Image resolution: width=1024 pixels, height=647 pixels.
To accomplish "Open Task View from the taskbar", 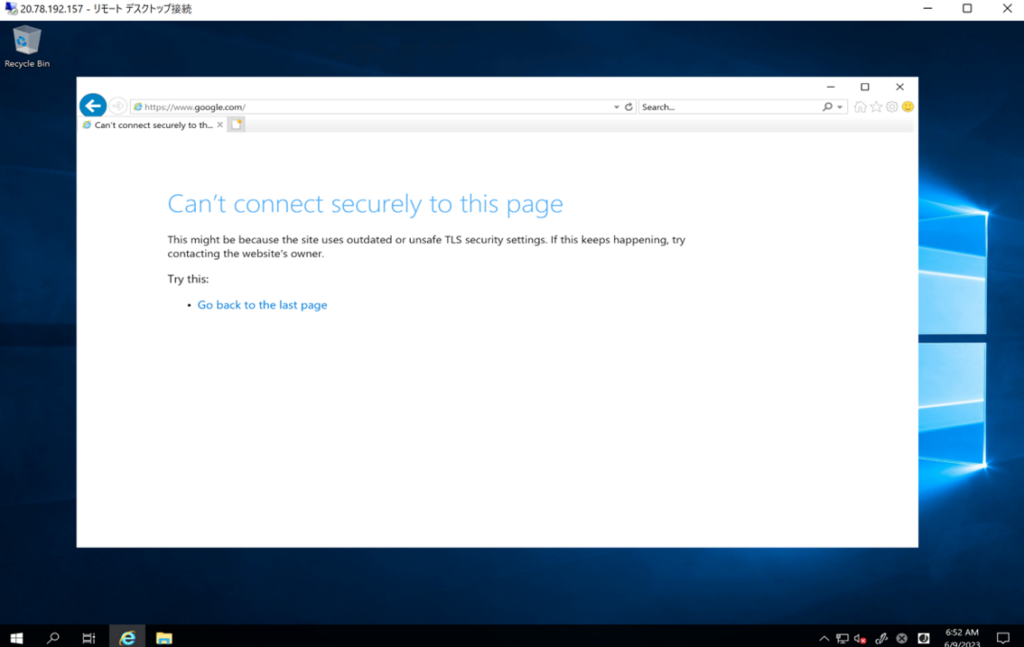I will pyautogui.click(x=89, y=638).
